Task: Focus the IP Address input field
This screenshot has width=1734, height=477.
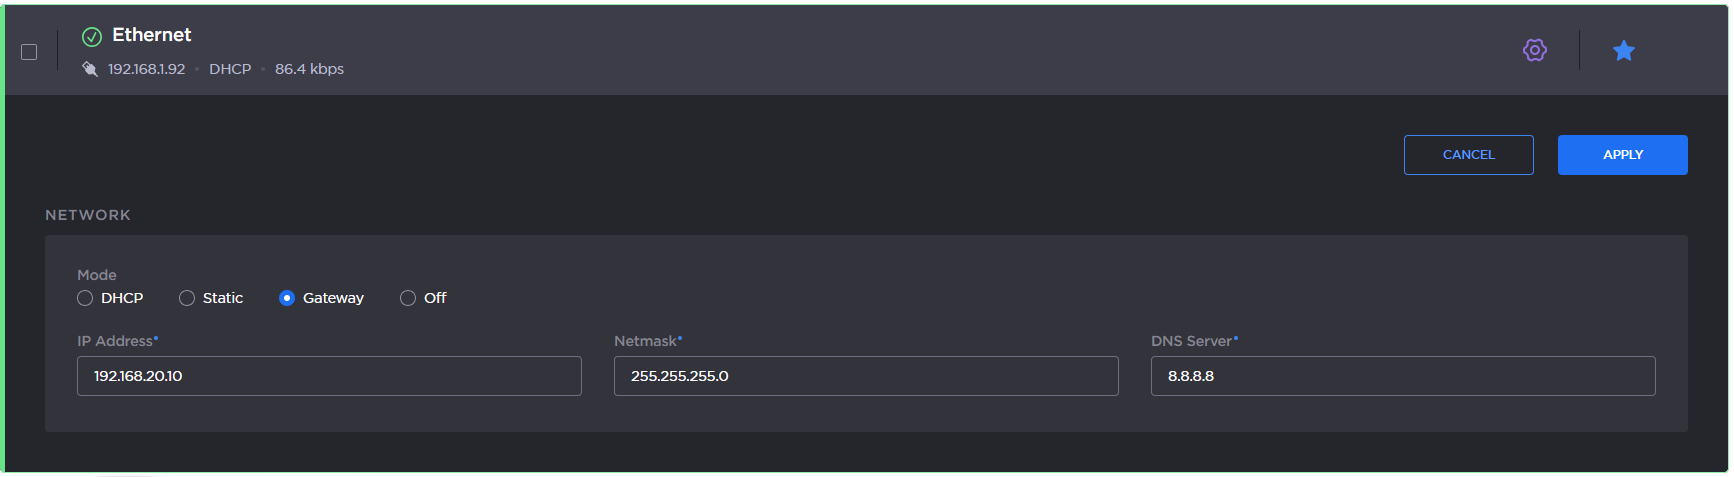Action: [329, 376]
